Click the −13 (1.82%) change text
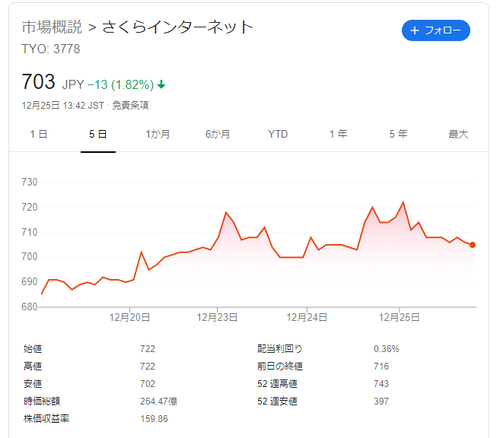This screenshot has width=500, height=438. pos(120,85)
